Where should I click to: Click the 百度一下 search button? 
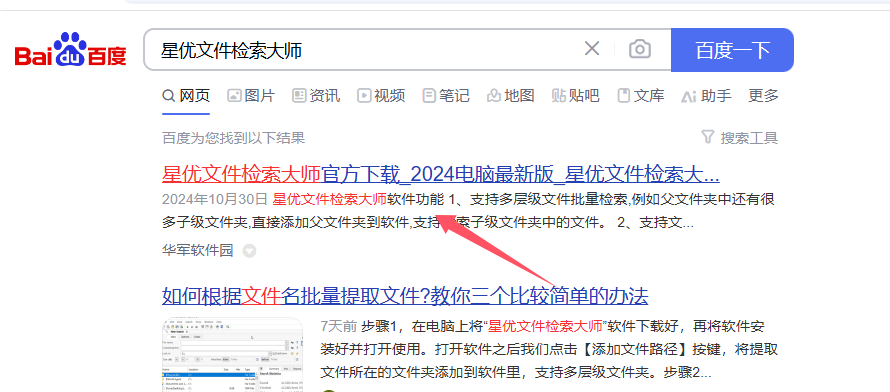click(732, 50)
